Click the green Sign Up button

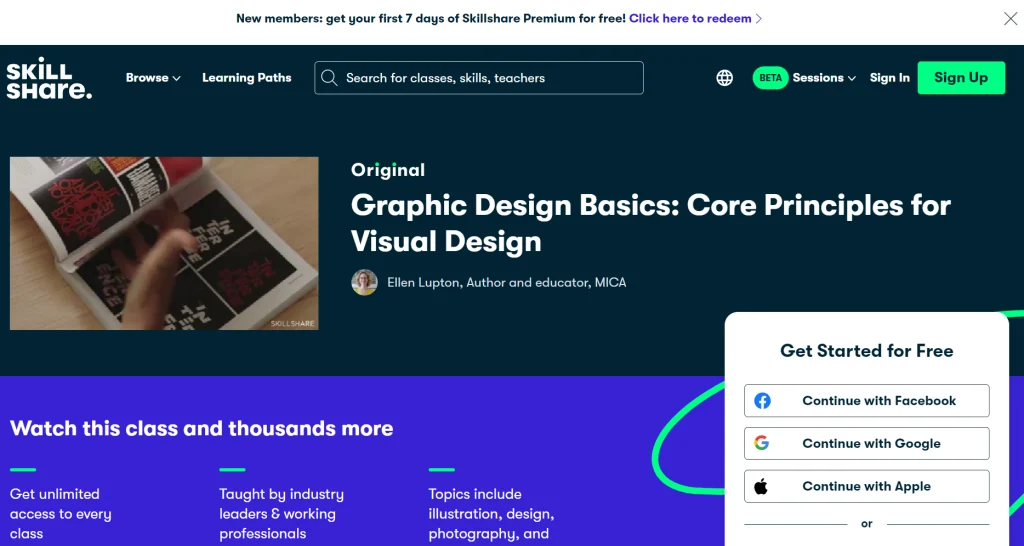[x=961, y=78]
